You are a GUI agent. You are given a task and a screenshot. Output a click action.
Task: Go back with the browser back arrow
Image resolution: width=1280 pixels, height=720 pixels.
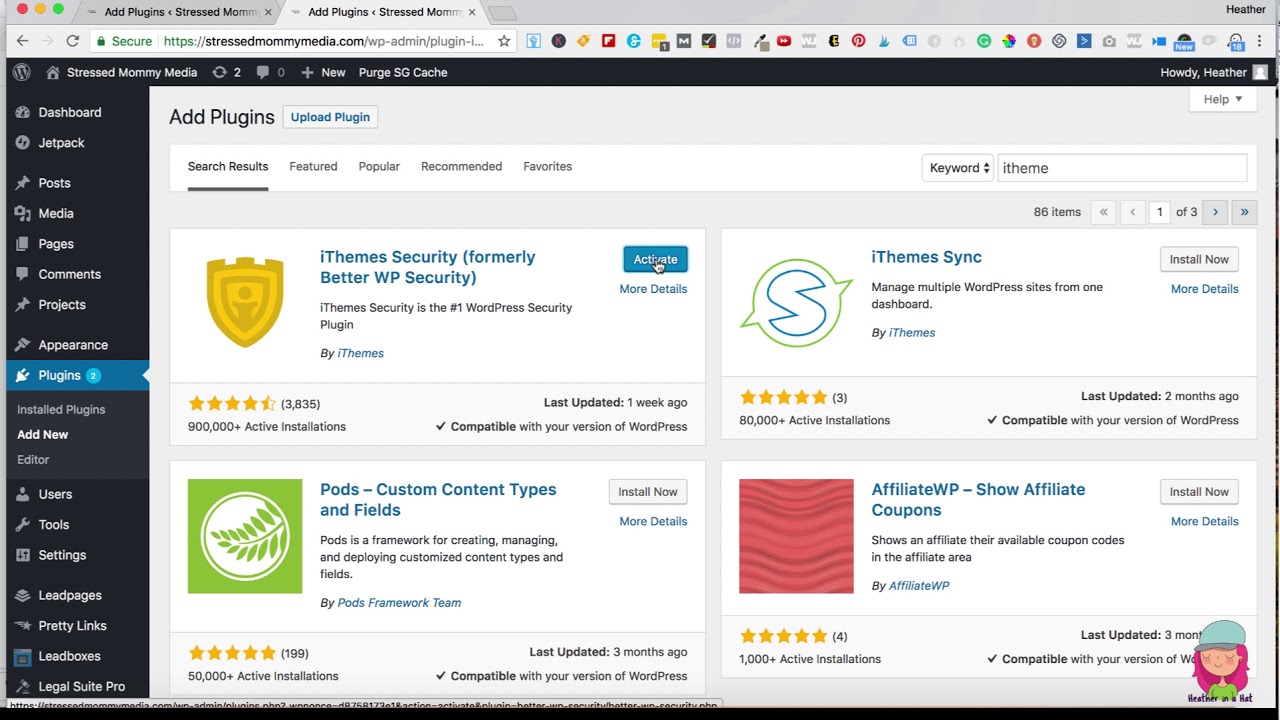point(22,41)
